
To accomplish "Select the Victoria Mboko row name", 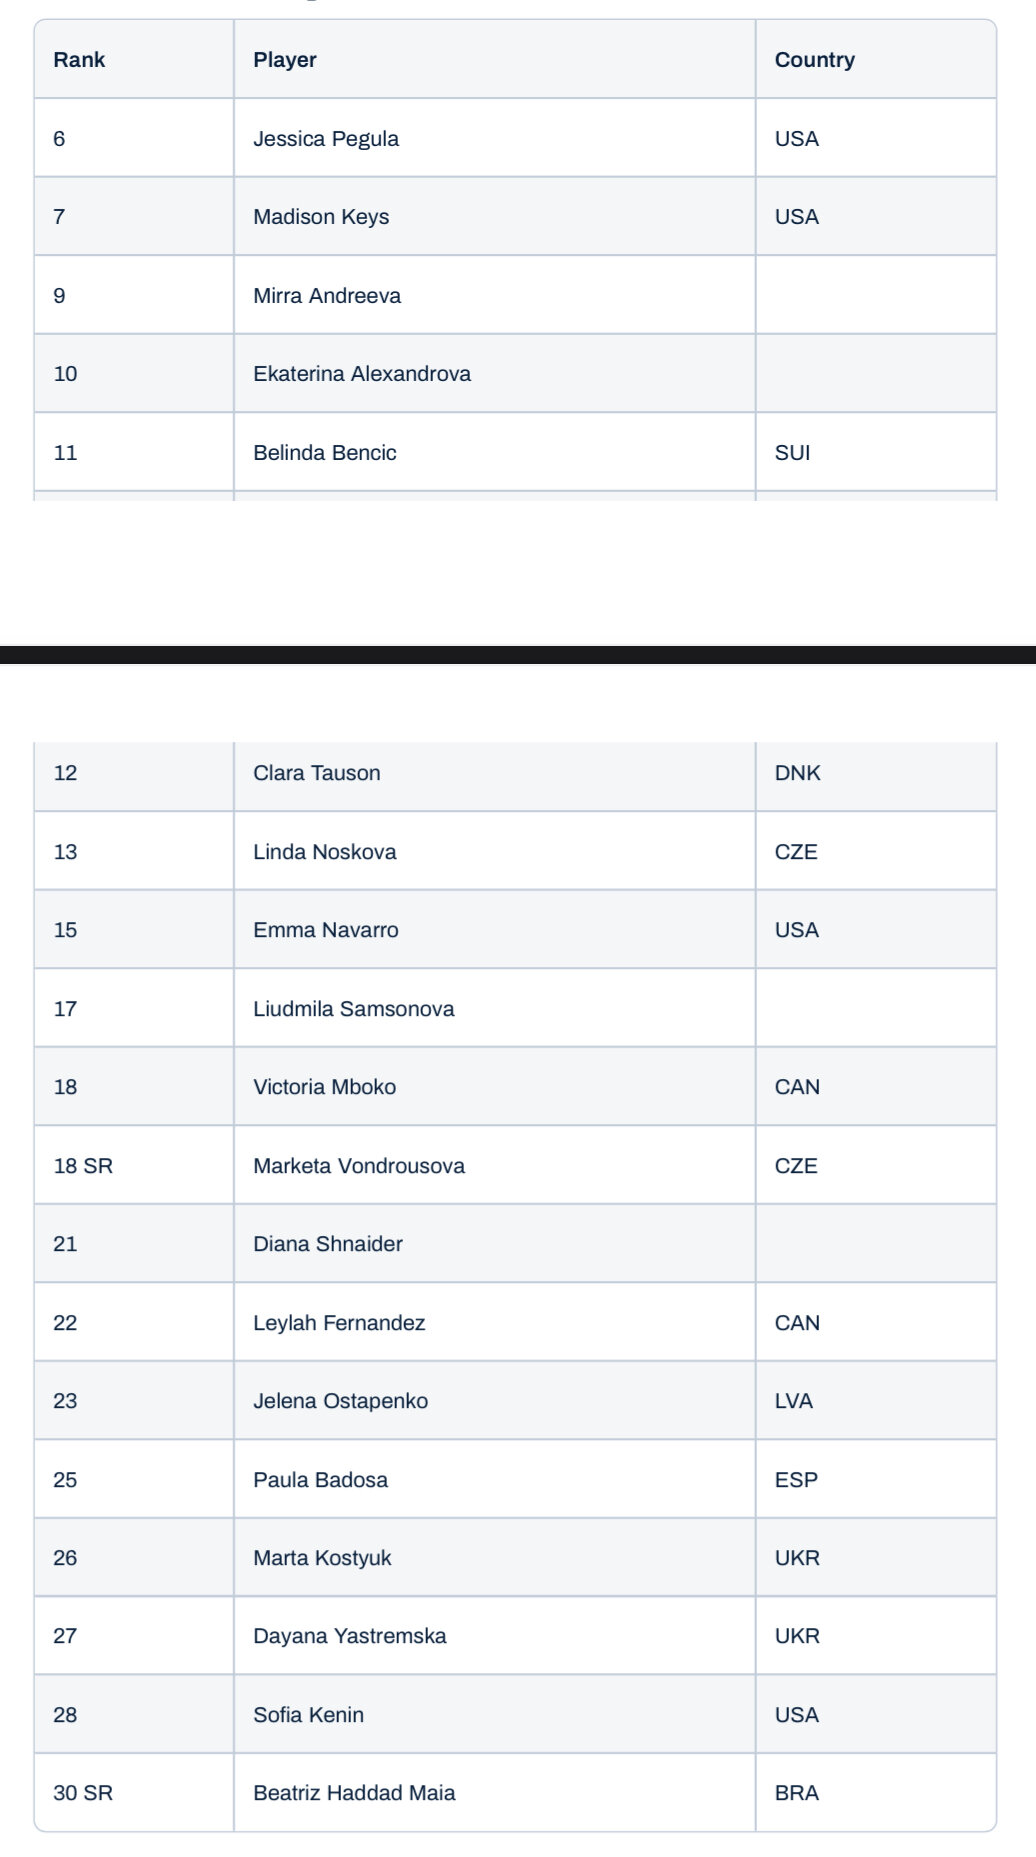I will 325,1087.
